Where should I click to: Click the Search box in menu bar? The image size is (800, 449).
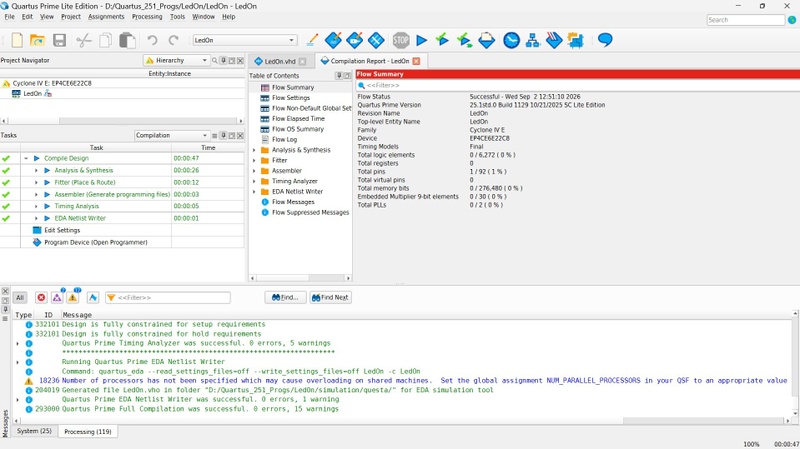(x=745, y=20)
